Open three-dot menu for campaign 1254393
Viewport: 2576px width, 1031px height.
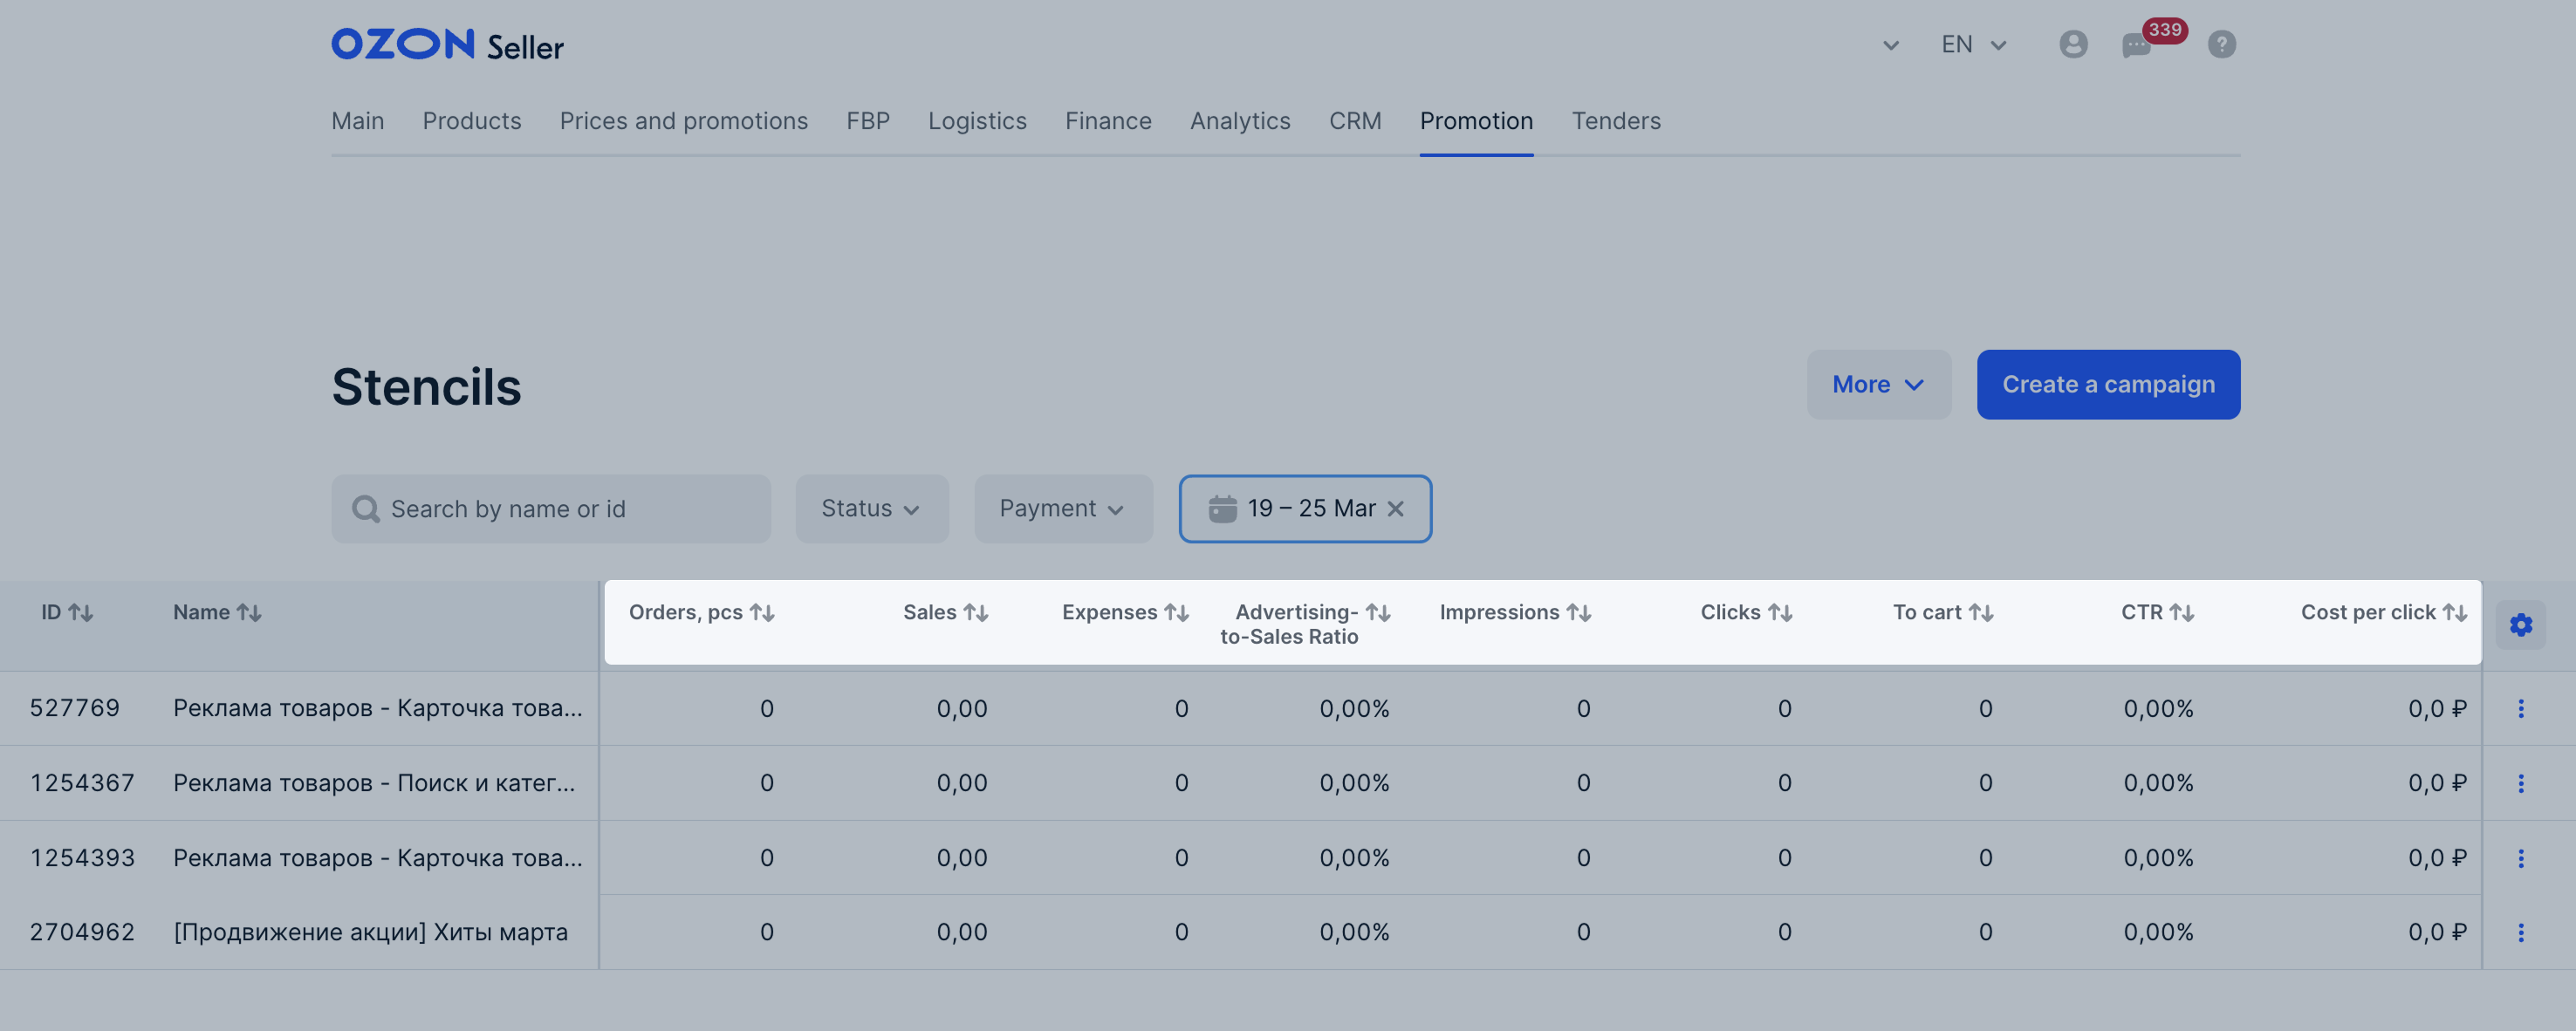[x=2520, y=858]
